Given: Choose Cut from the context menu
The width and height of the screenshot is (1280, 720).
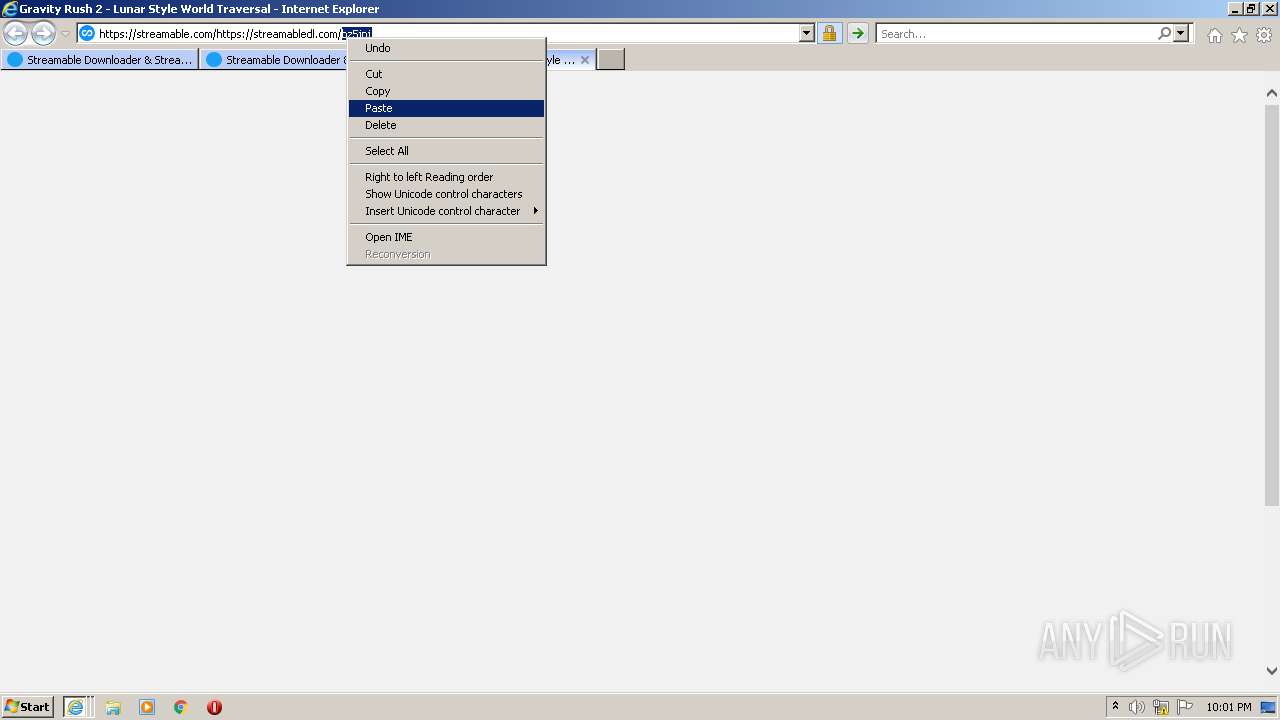Looking at the screenshot, I should 446,74.
